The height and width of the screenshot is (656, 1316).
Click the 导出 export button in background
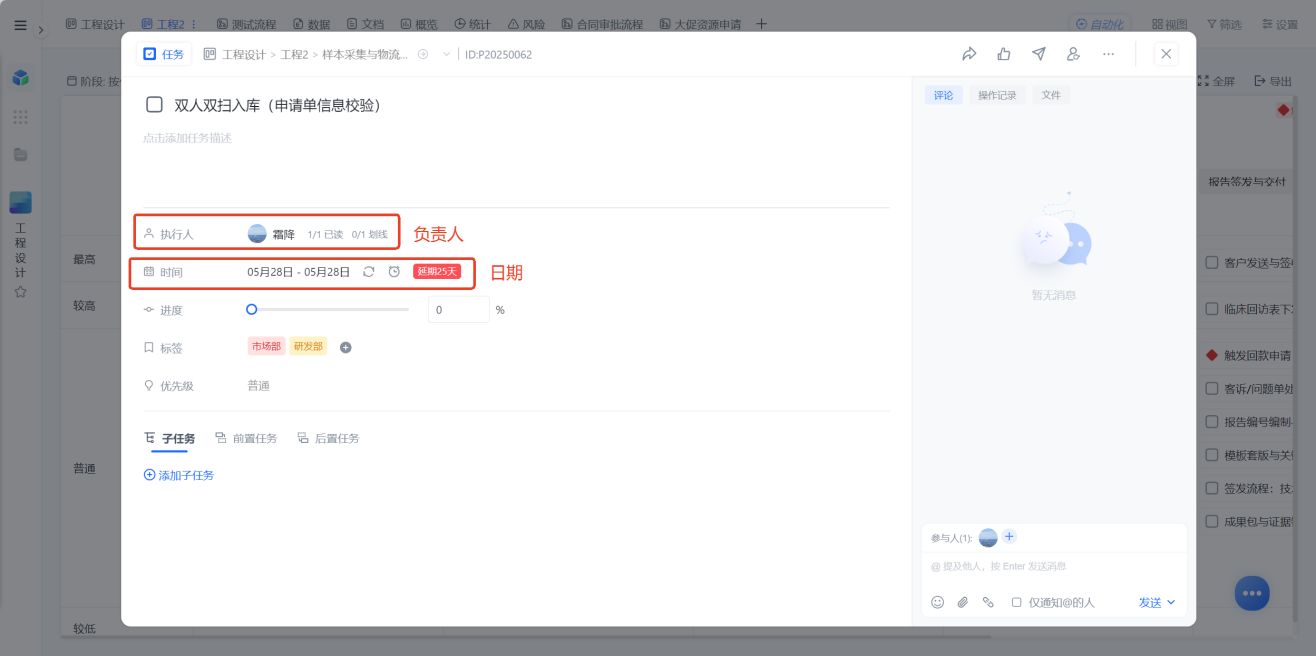pos(1272,81)
